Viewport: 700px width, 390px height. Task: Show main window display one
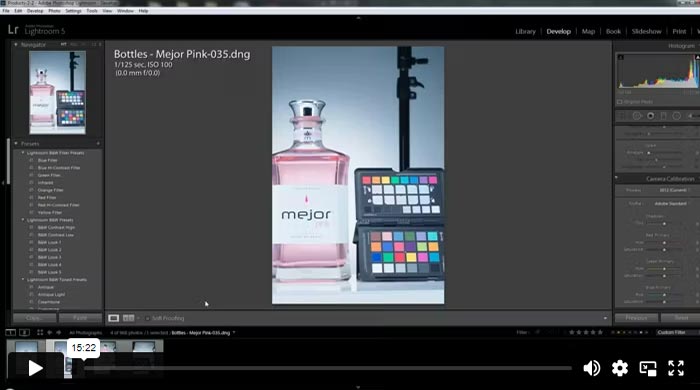(x=10, y=332)
